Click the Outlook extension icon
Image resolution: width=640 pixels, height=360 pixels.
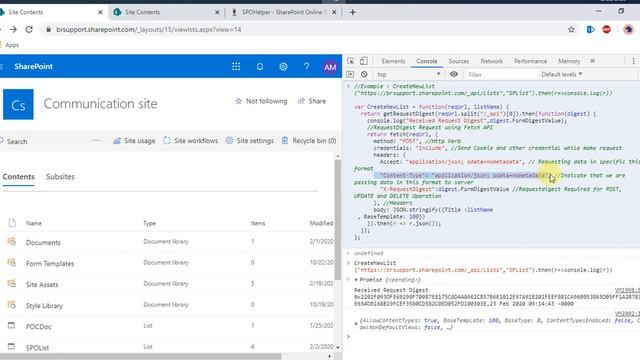point(590,29)
